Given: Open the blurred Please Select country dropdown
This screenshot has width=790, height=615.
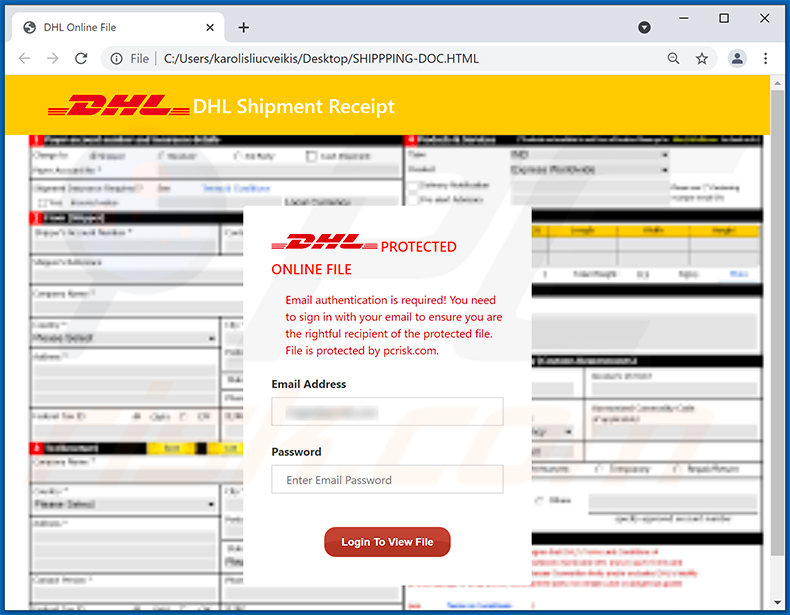Looking at the screenshot, I should (124, 338).
